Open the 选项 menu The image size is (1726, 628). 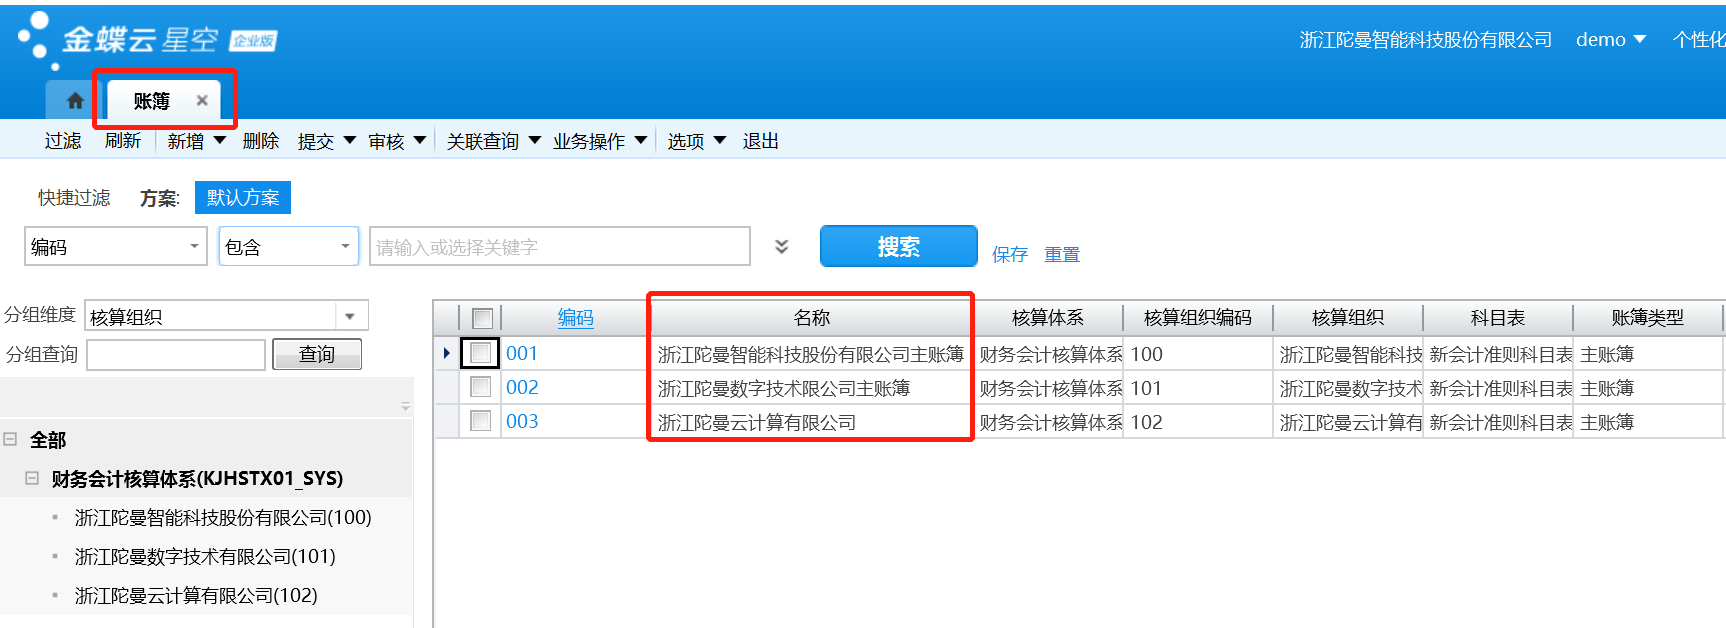tap(697, 141)
